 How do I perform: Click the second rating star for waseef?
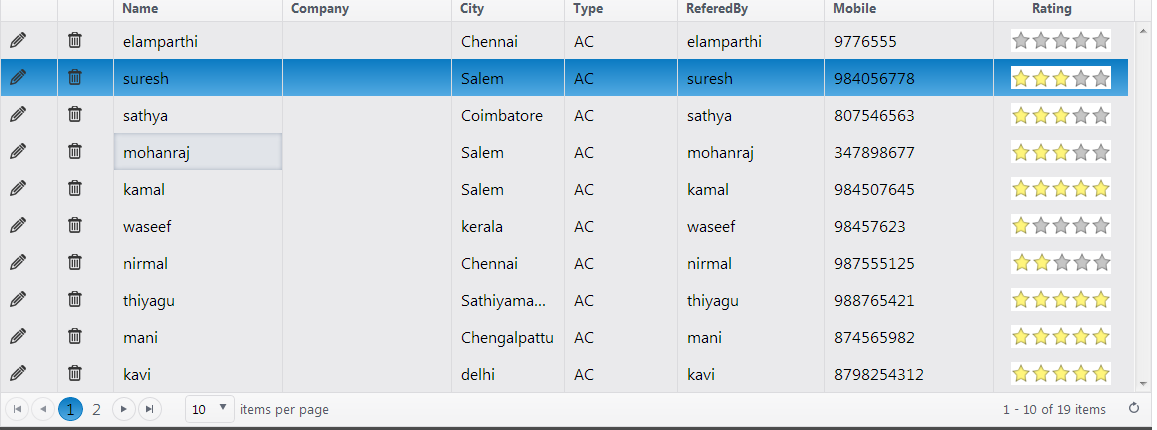pyautogui.click(x=1041, y=226)
